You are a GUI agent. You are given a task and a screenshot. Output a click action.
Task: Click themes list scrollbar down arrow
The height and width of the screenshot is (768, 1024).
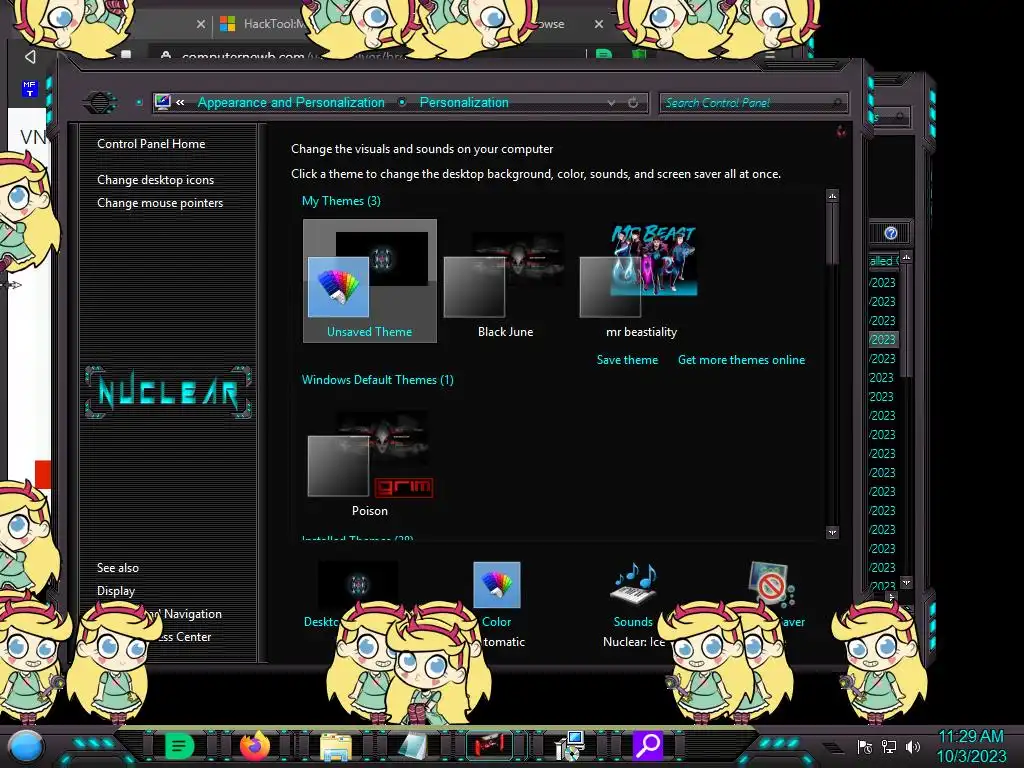click(832, 532)
